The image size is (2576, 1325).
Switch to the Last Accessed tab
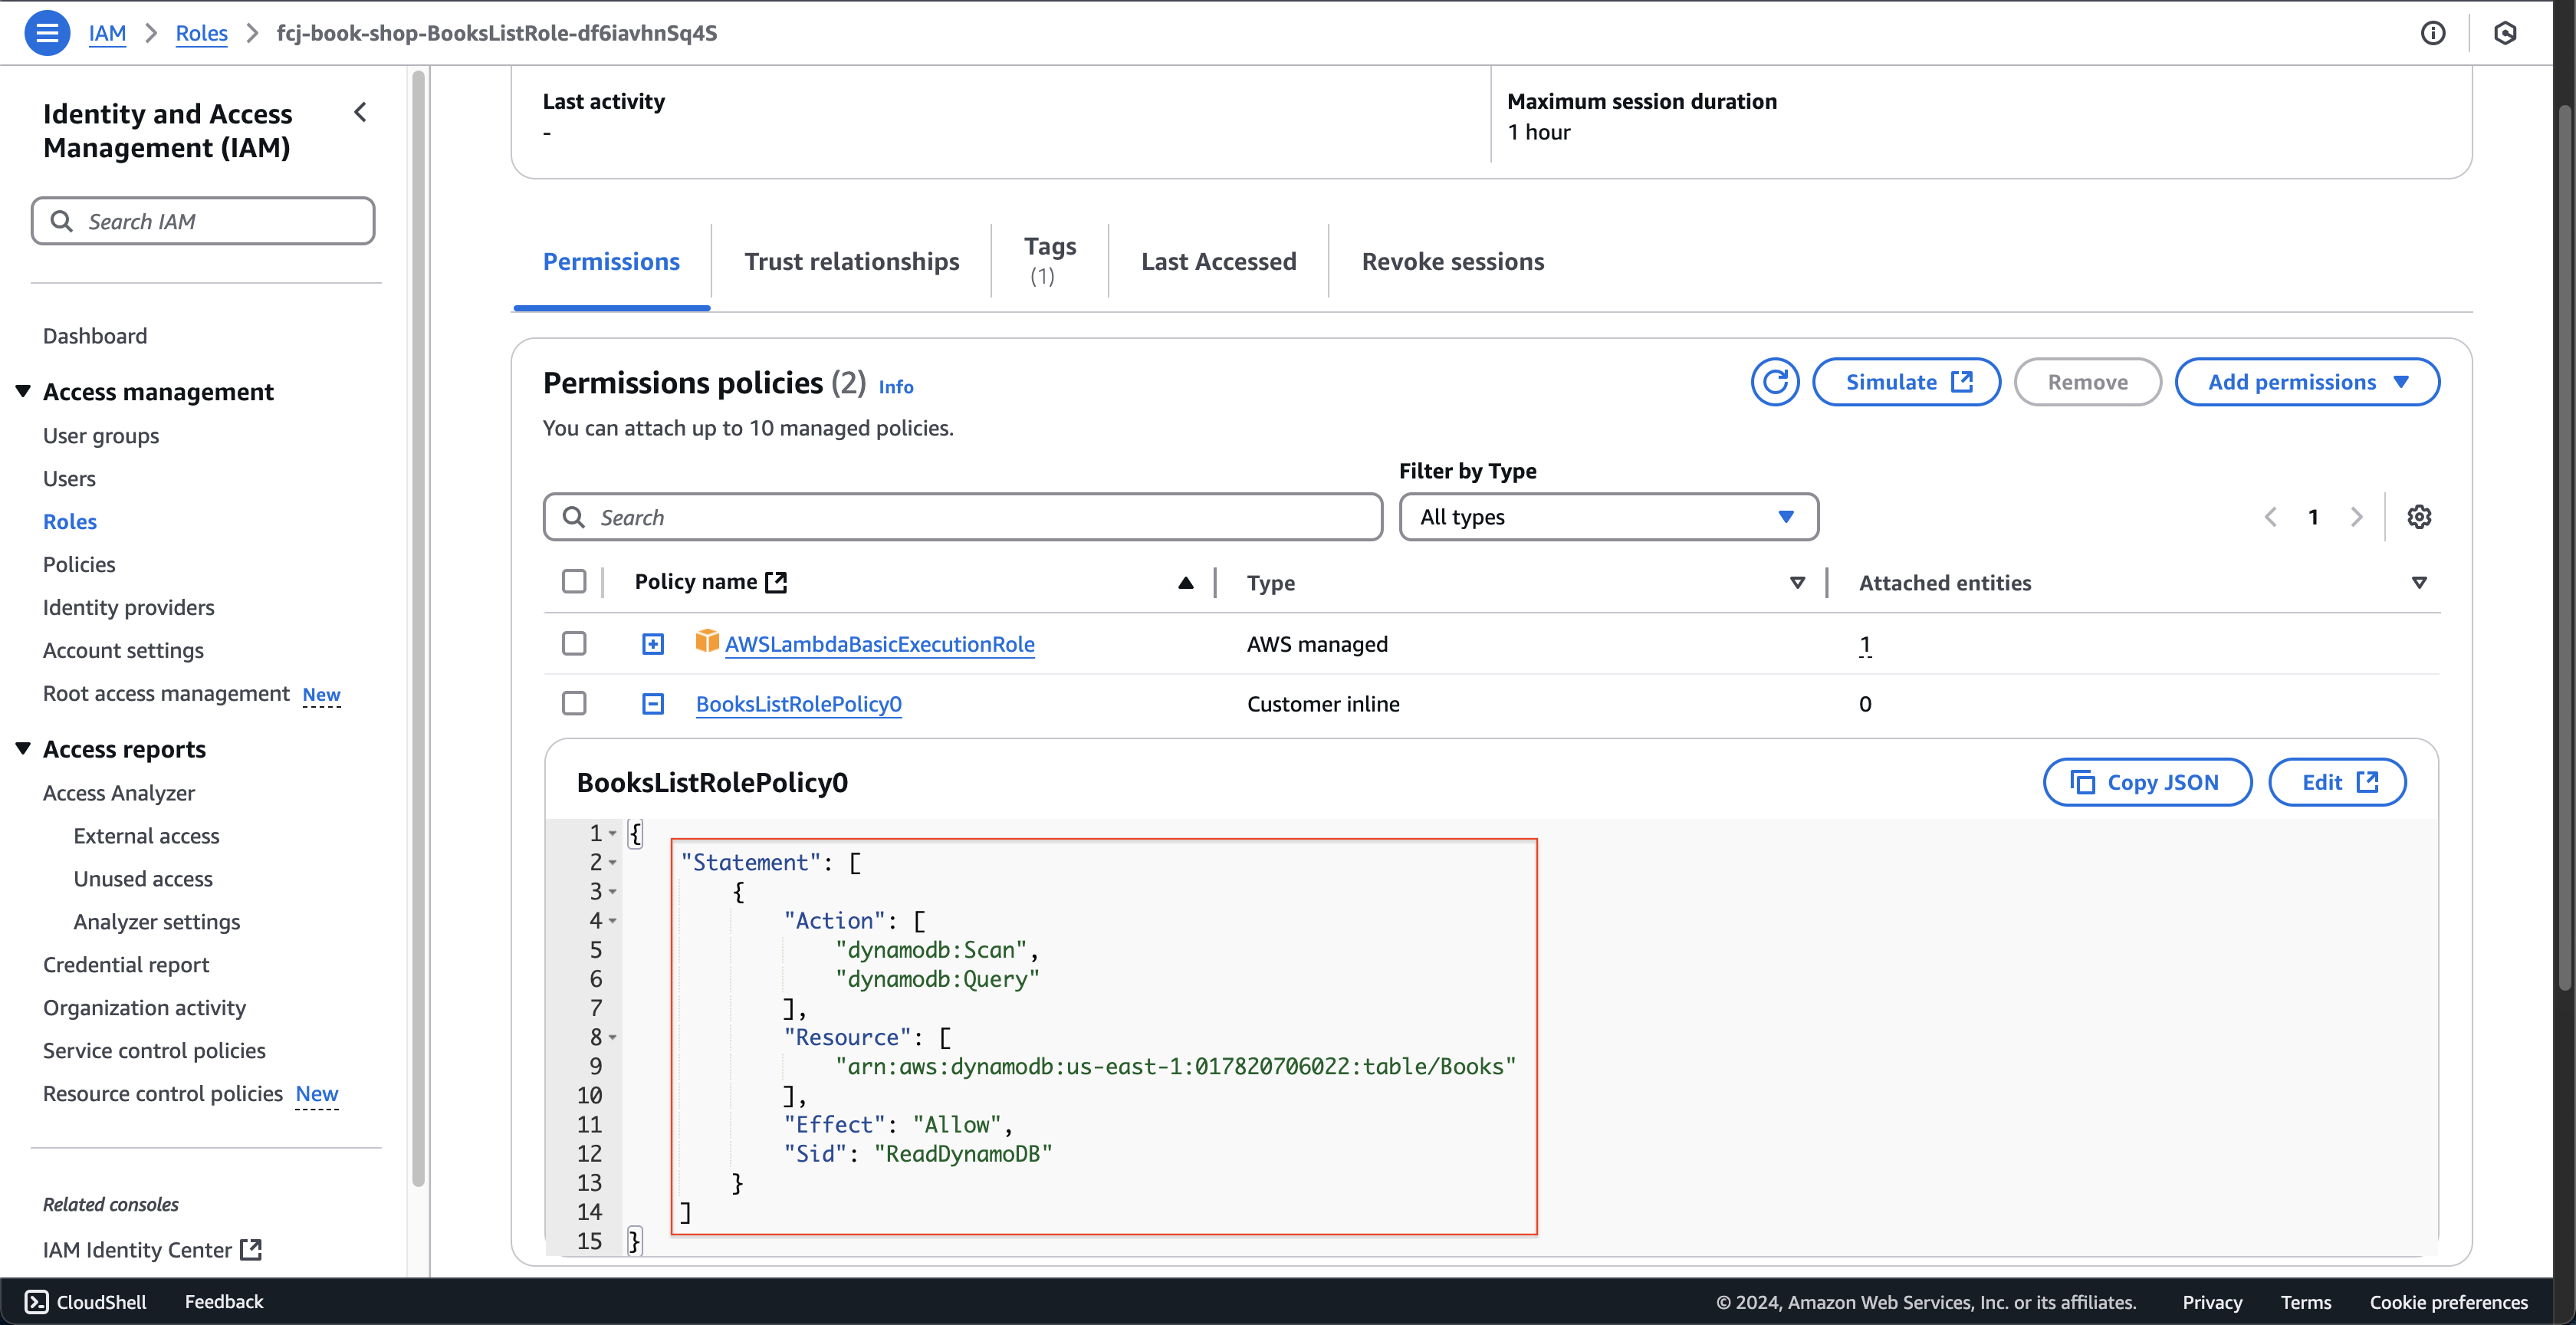1218,260
